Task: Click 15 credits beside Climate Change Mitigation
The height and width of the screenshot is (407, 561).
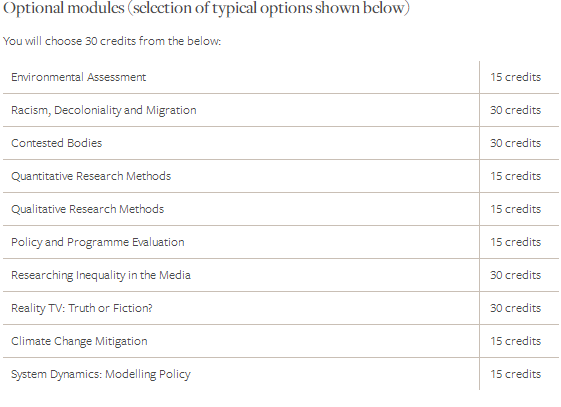Action: pyautogui.click(x=516, y=341)
